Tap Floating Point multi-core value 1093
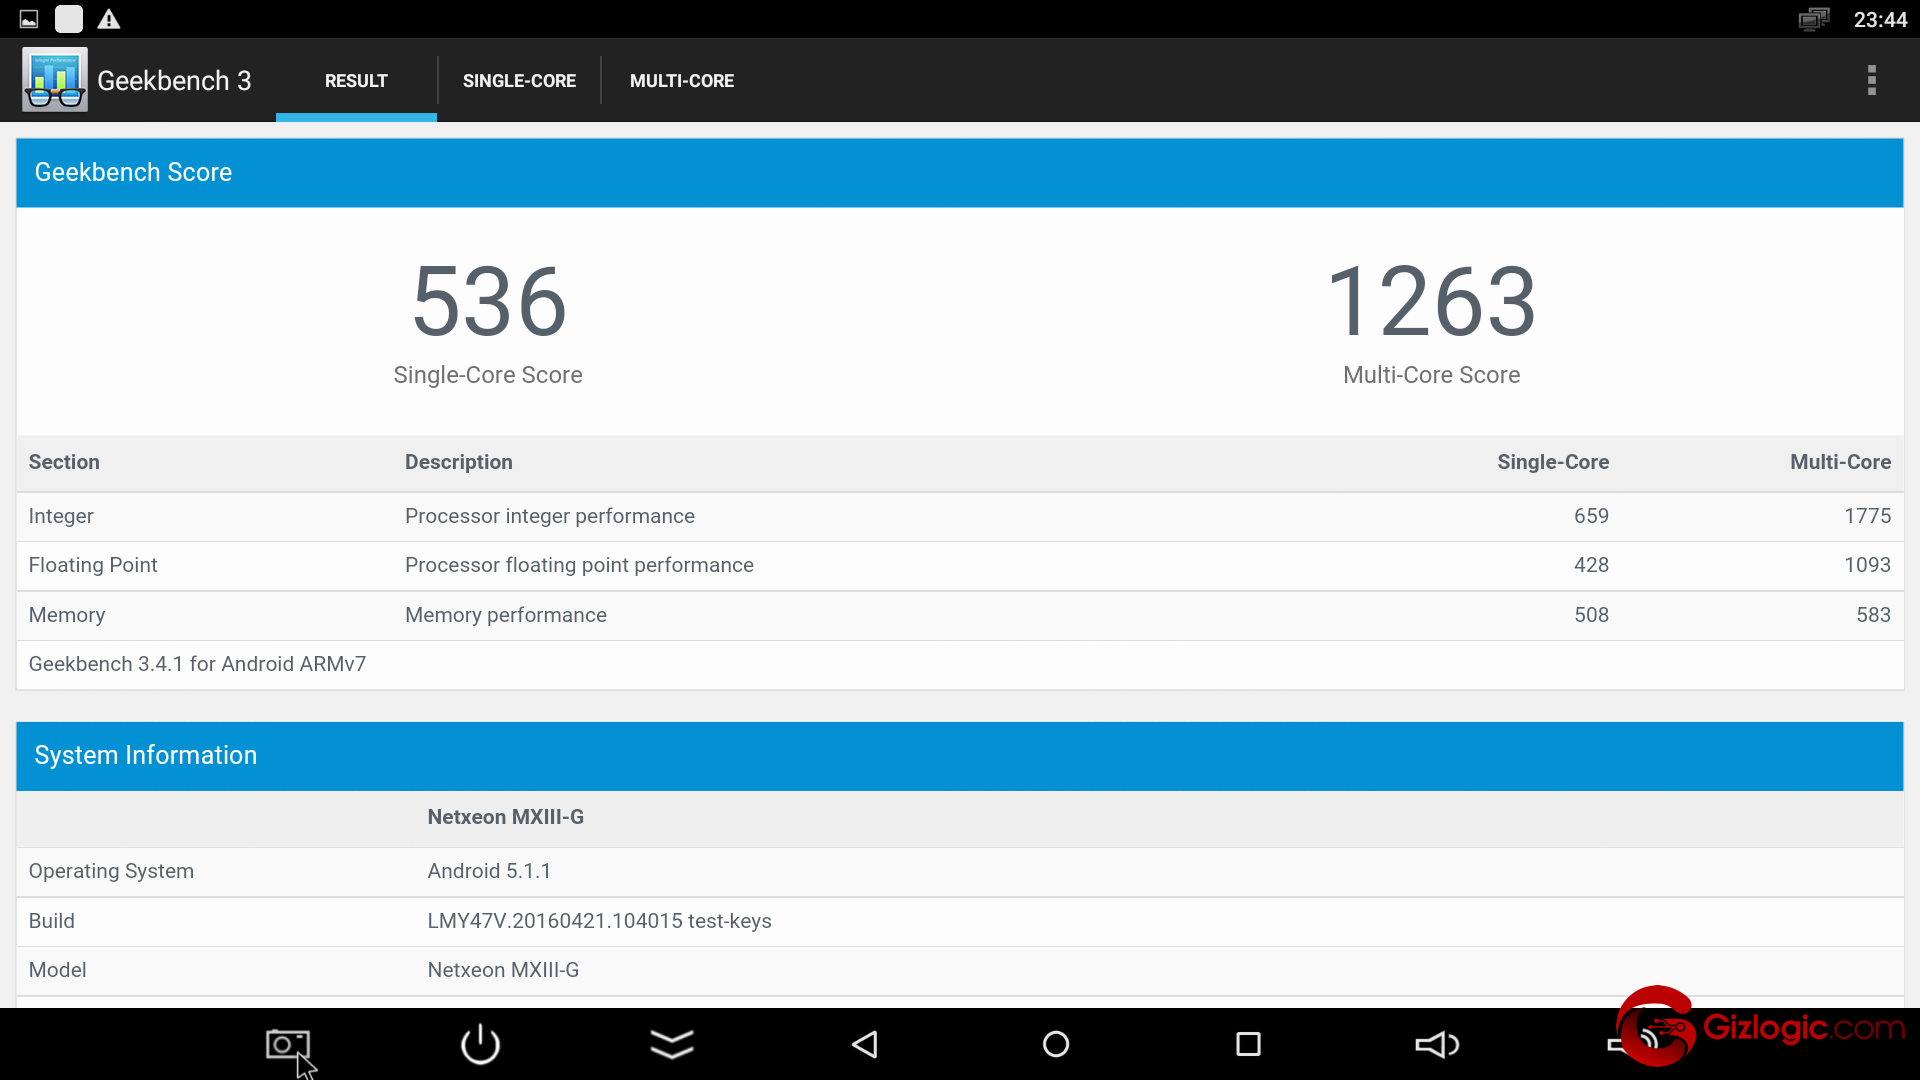The height and width of the screenshot is (1080, 1920). click(x=1867, y=565)
